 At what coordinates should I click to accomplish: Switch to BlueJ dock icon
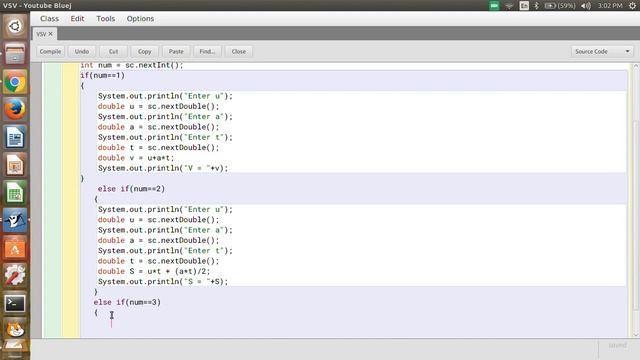click(15, 220)
